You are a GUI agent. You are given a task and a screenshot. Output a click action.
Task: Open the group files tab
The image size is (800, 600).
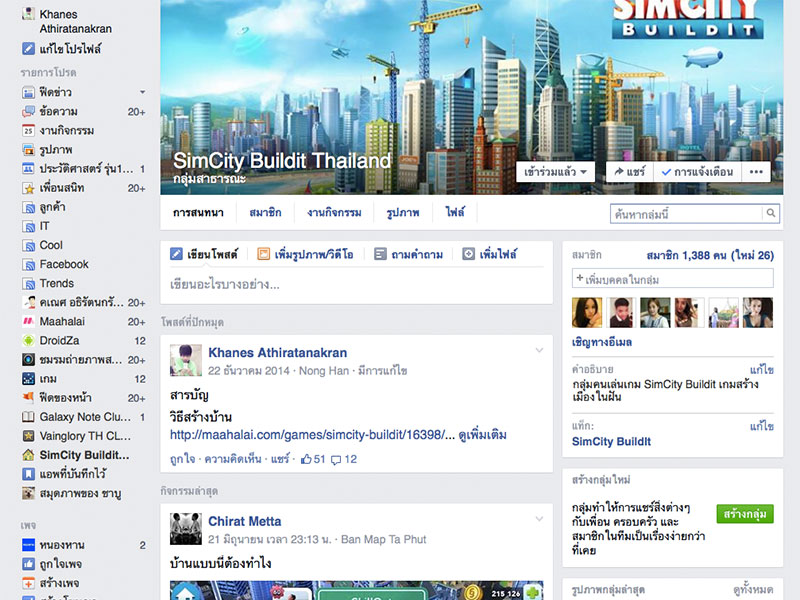(x=455, y=213)
